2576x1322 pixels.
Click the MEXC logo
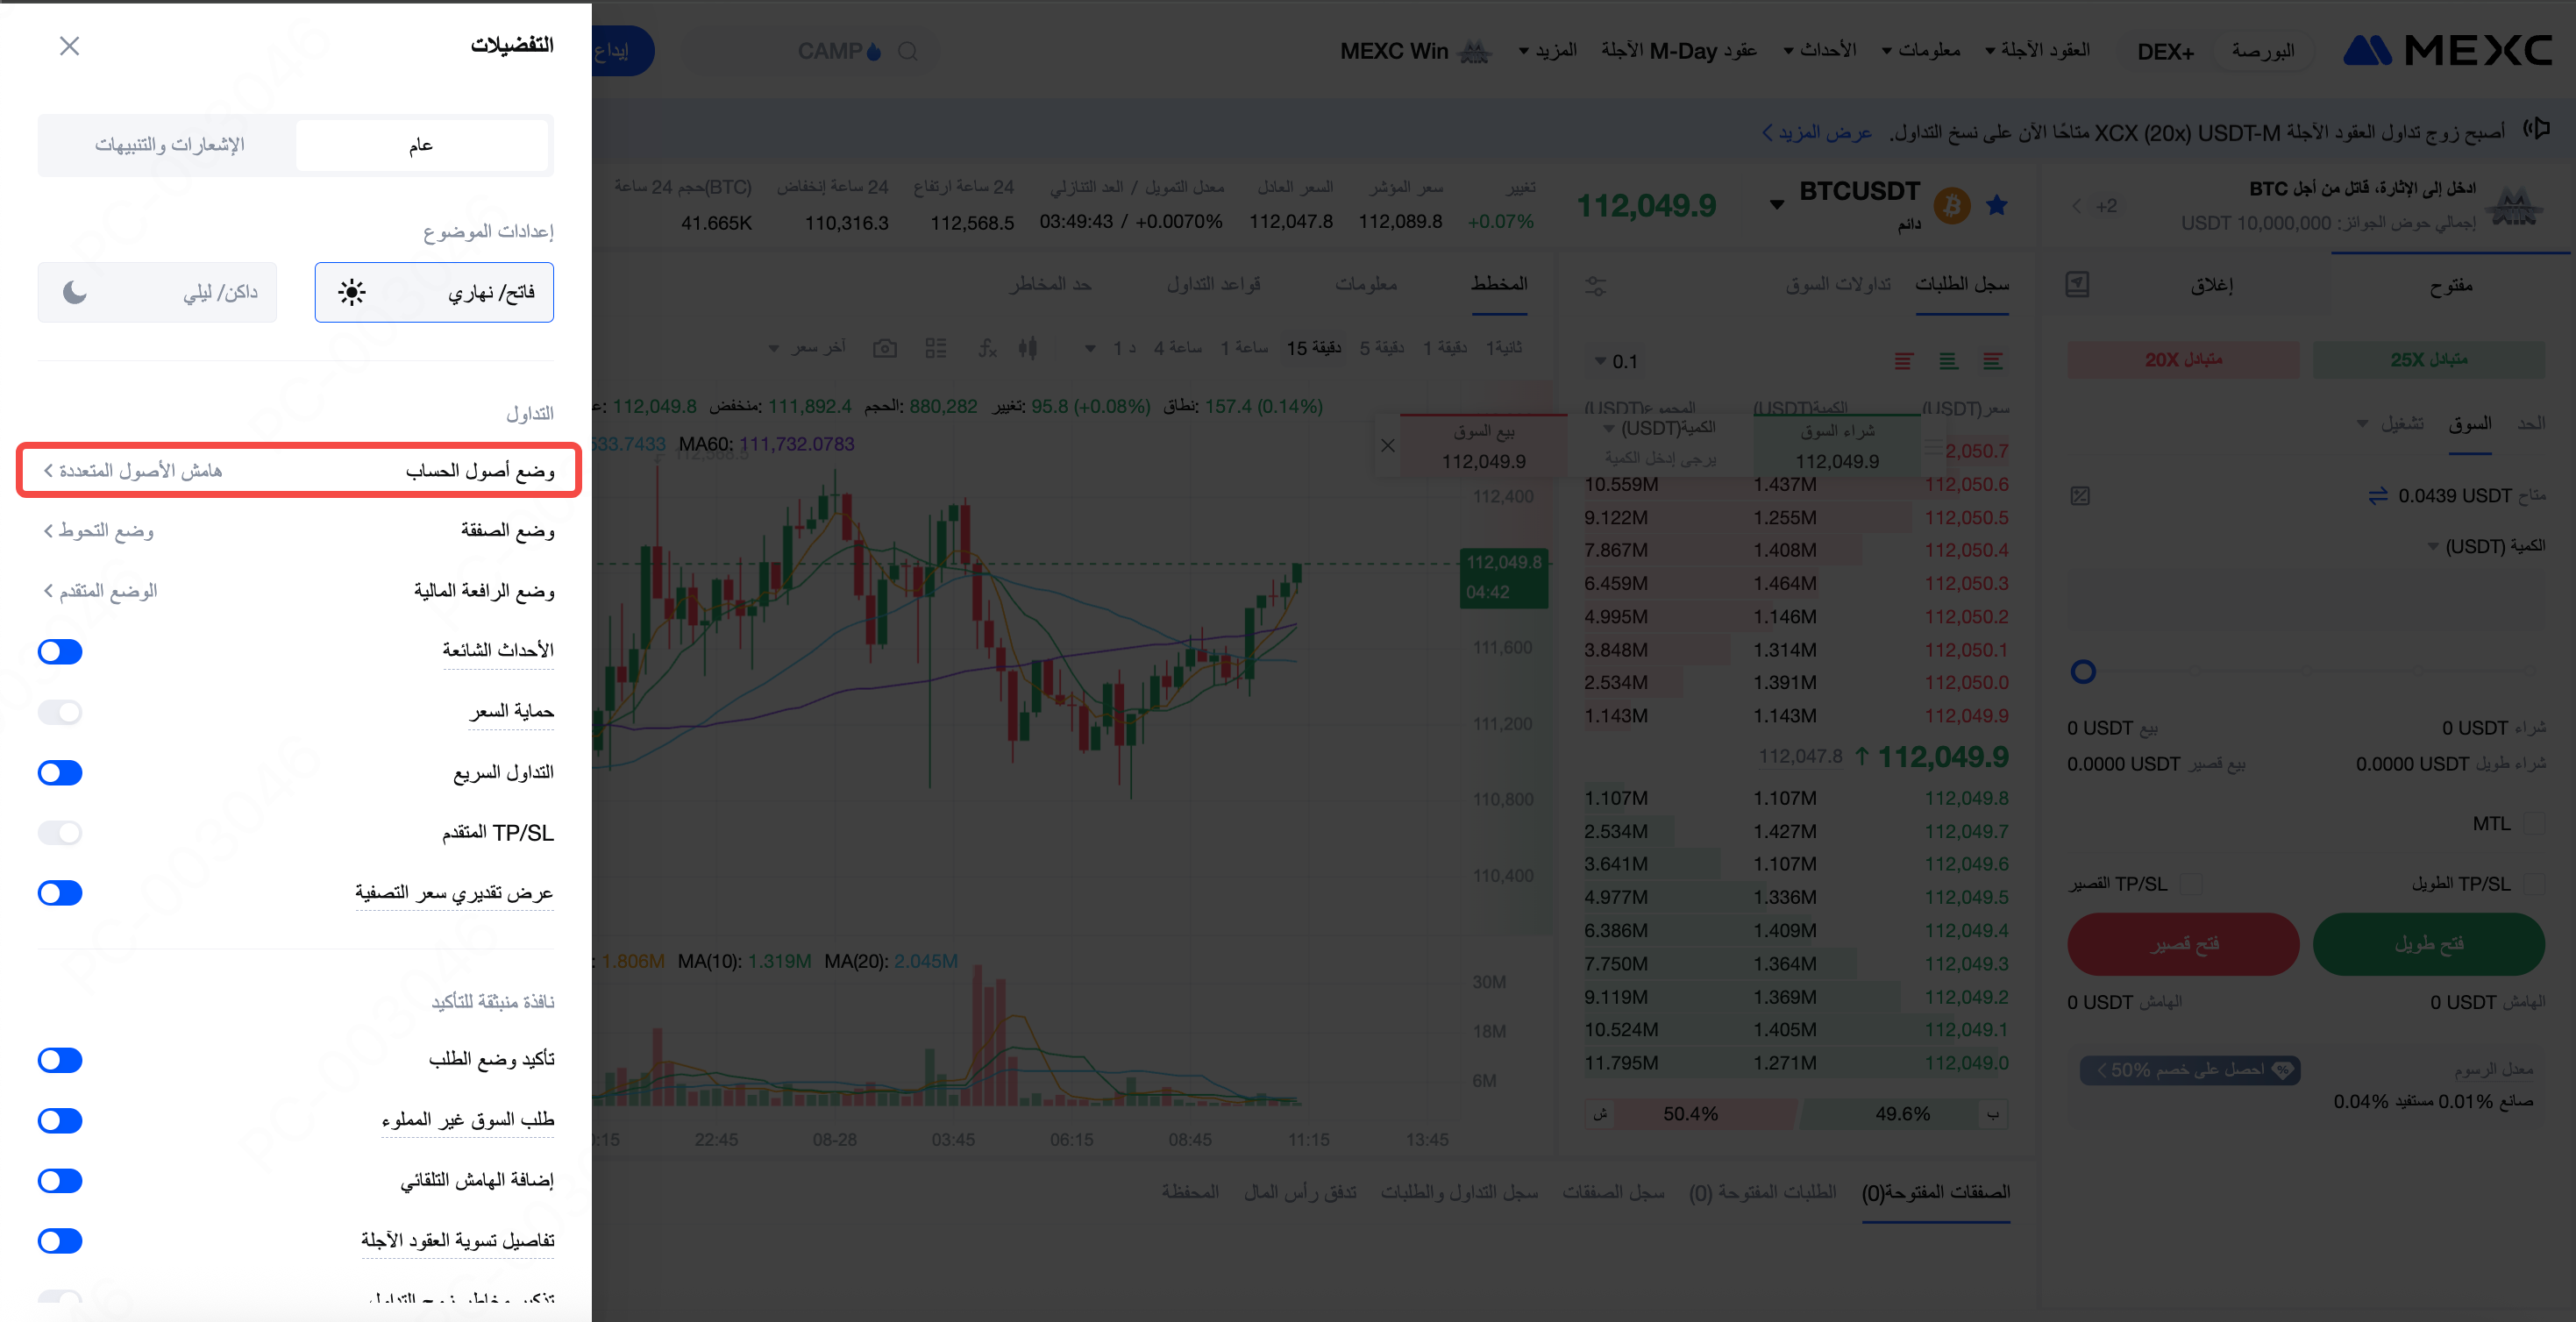(2447, 50)
